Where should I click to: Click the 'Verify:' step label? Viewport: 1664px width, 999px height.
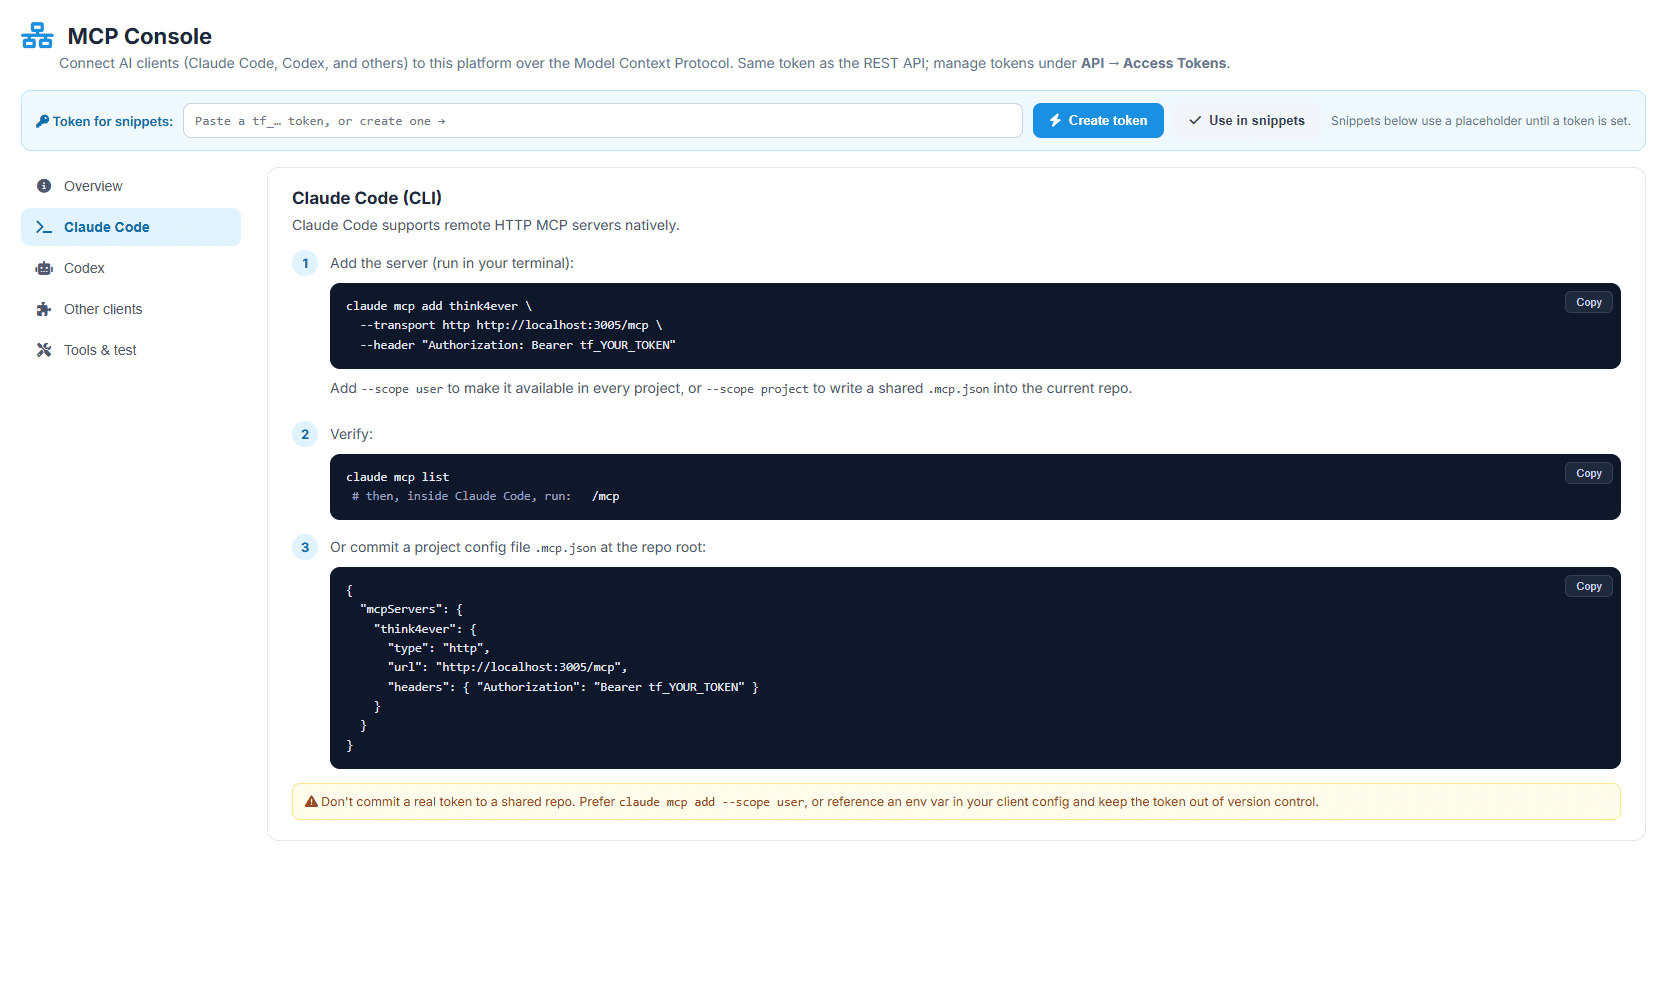(351, 434)
